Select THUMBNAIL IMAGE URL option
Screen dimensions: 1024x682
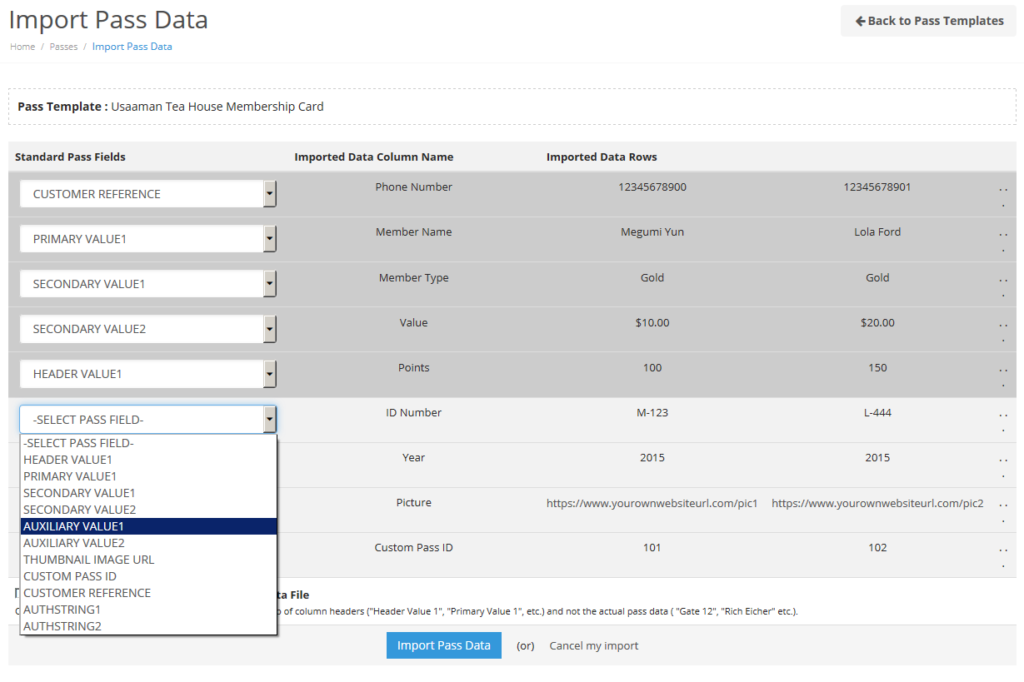(x=149, y=560)
